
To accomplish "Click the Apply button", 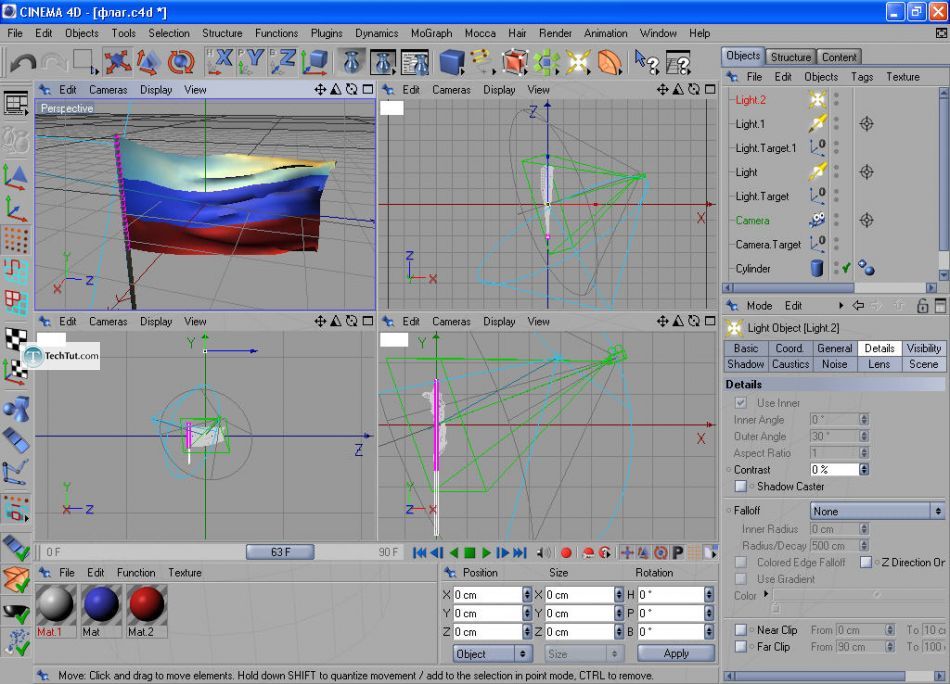I will (676, 654).
